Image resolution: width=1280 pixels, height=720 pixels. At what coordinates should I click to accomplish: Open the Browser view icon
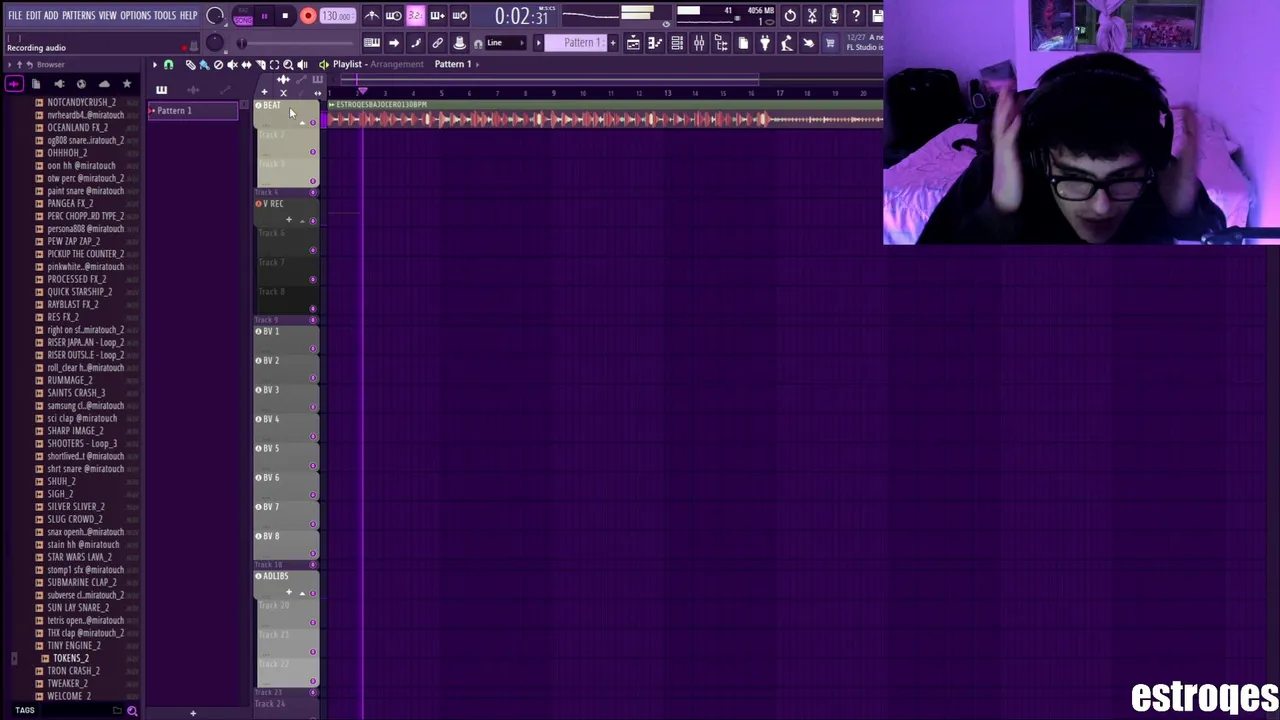coord(721,43)
